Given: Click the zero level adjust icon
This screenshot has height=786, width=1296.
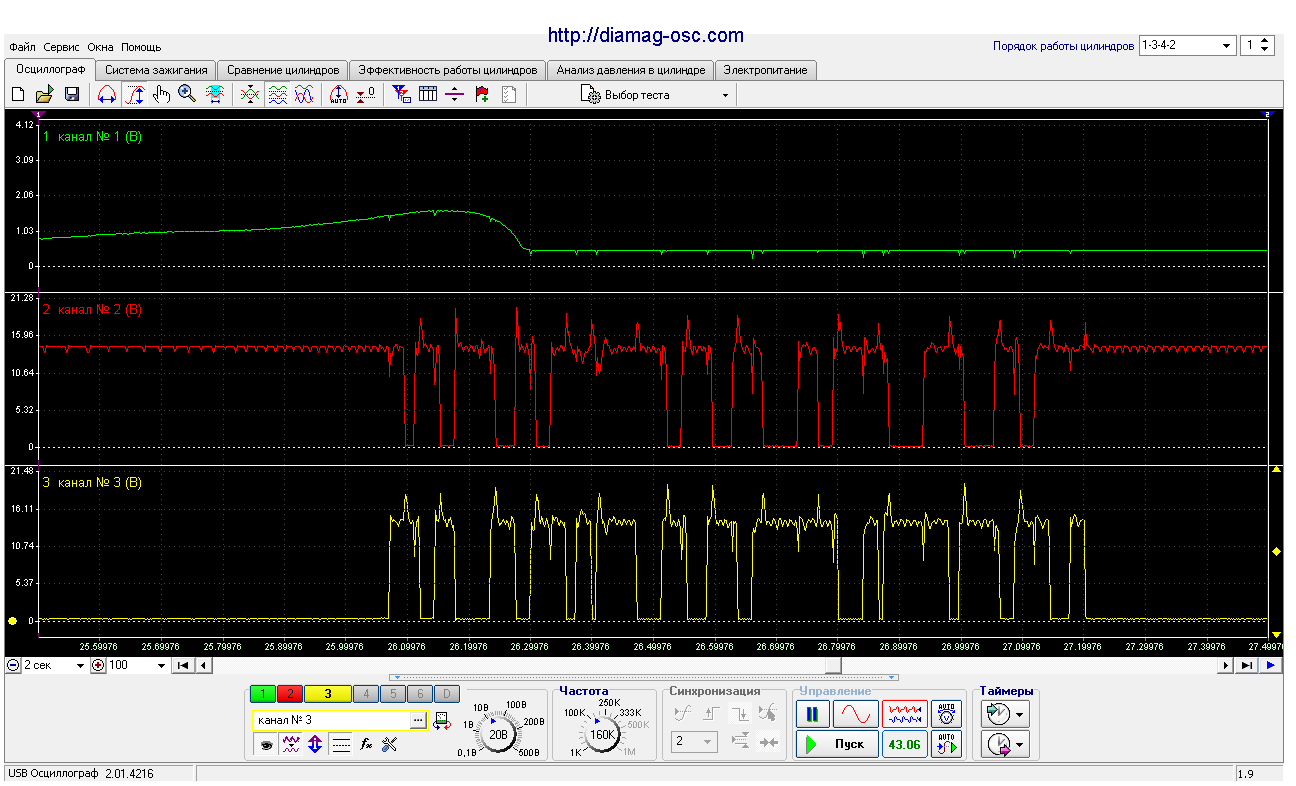Looking at the screenshot, I should 366,95.
